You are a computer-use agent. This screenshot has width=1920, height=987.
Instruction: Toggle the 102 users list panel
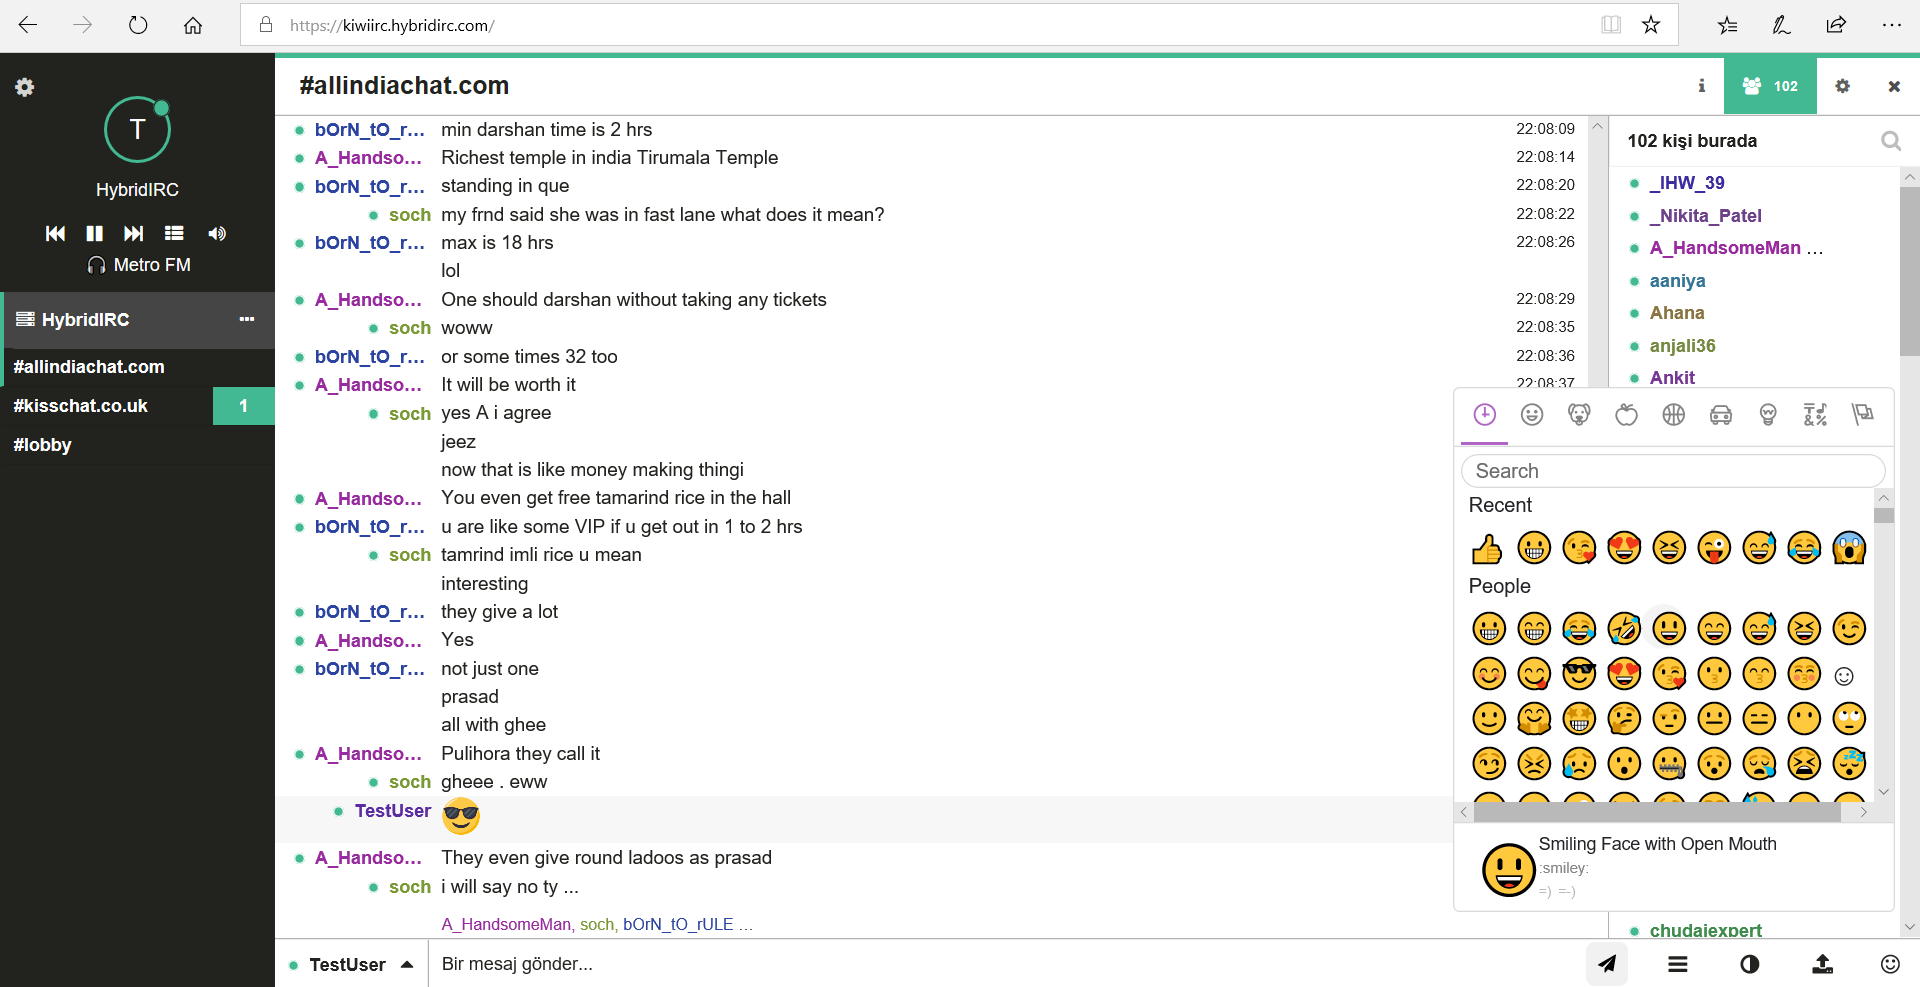(x=1770, y=86)
